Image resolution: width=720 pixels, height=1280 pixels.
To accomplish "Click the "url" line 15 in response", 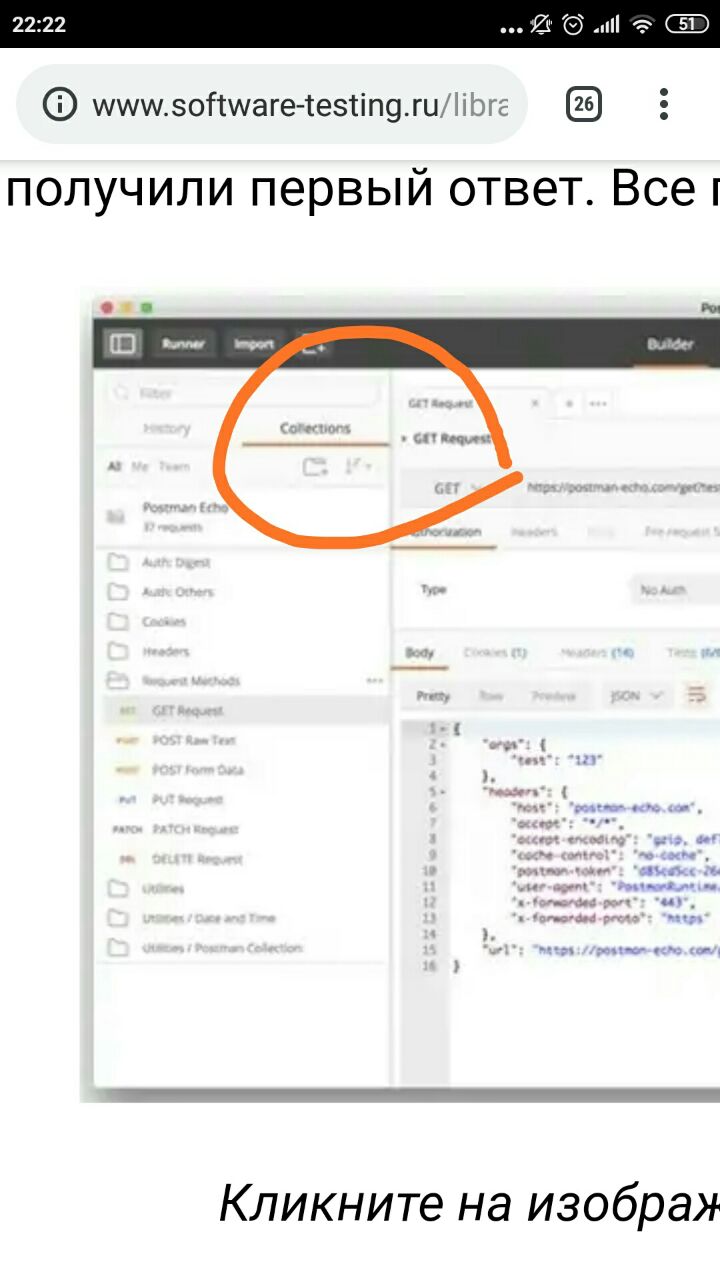I will tap(600, 951).
